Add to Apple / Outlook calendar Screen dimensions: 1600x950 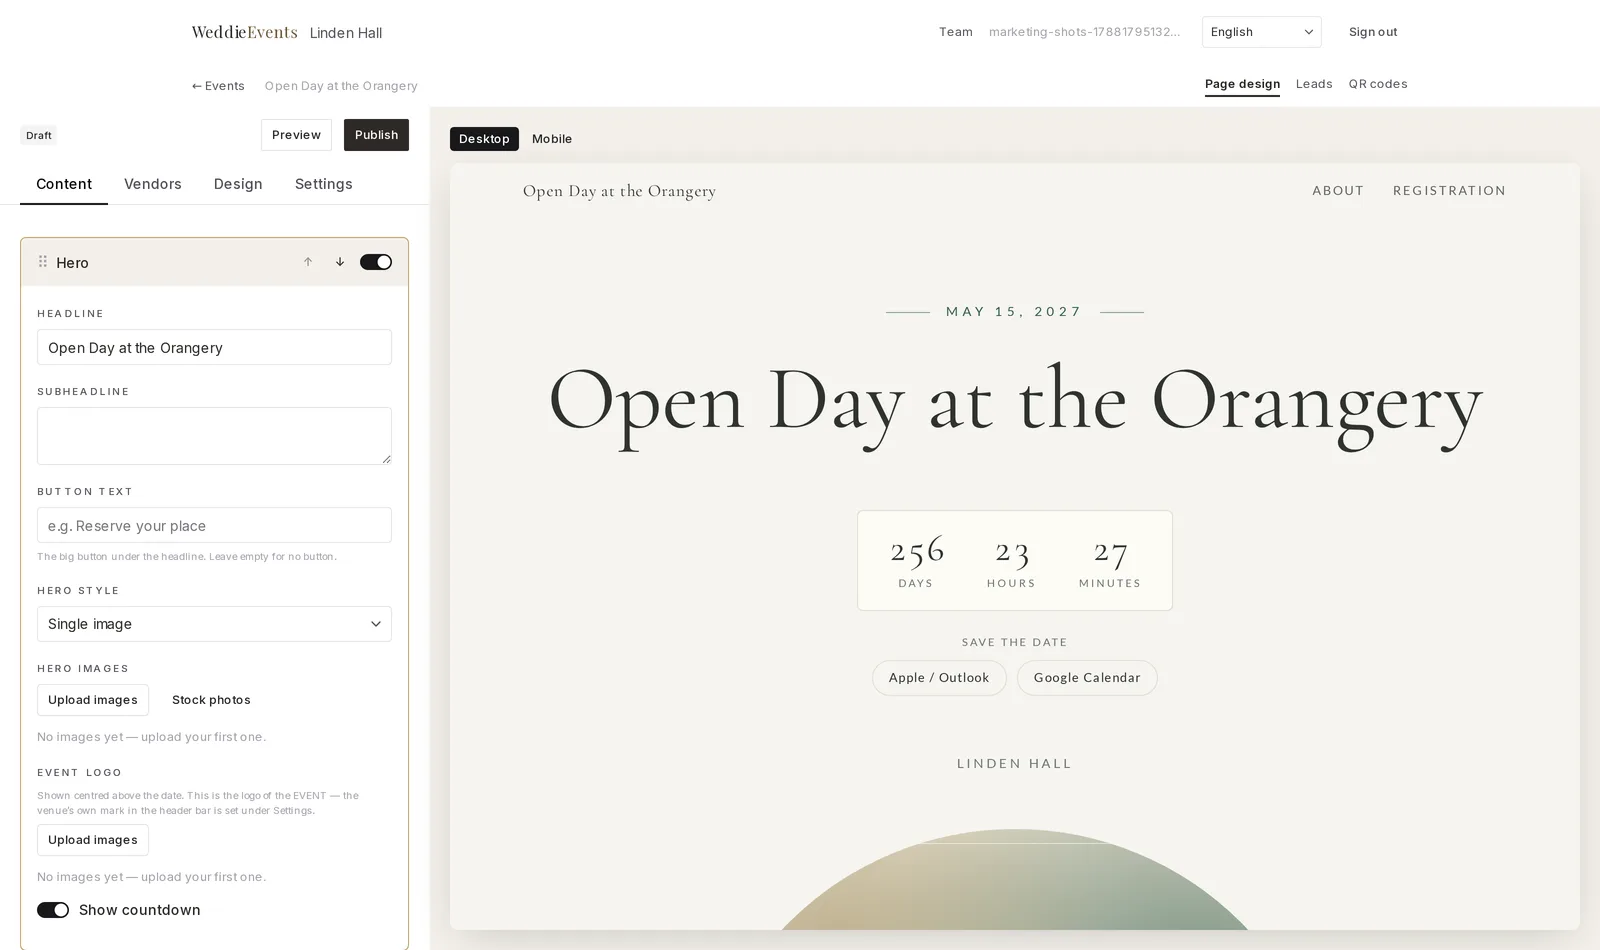click(939, 678)
